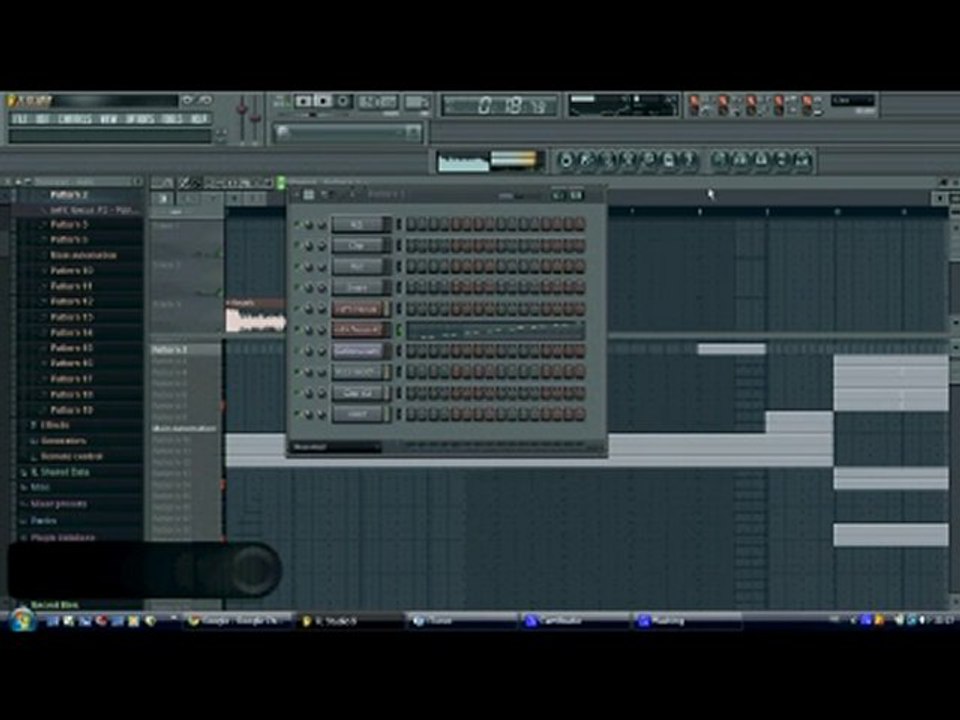This screenshot has height=720, width=960.
Task: Click the grid icon in channel rack title bar
Action: click(x=309, y=195)
